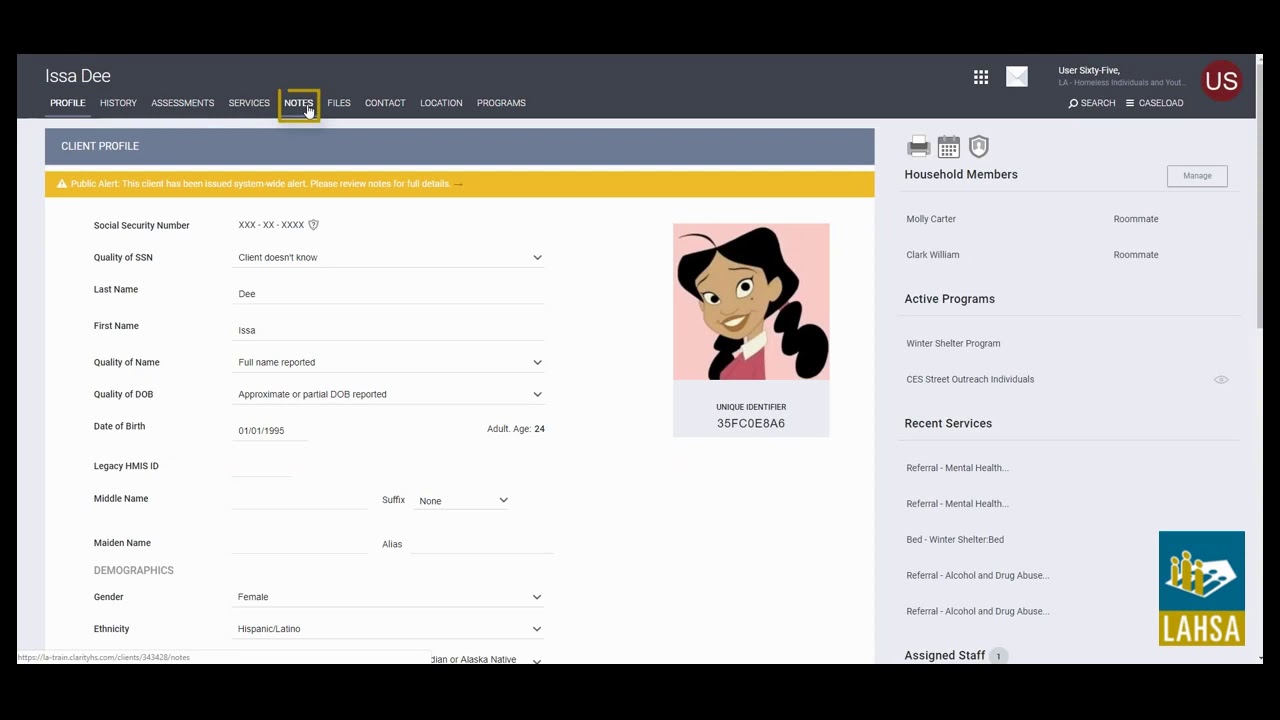The width and height of the screenshot is (1280, 720).
Task: Click the shield privacy icon above Household Members
Action: (979, 147)
